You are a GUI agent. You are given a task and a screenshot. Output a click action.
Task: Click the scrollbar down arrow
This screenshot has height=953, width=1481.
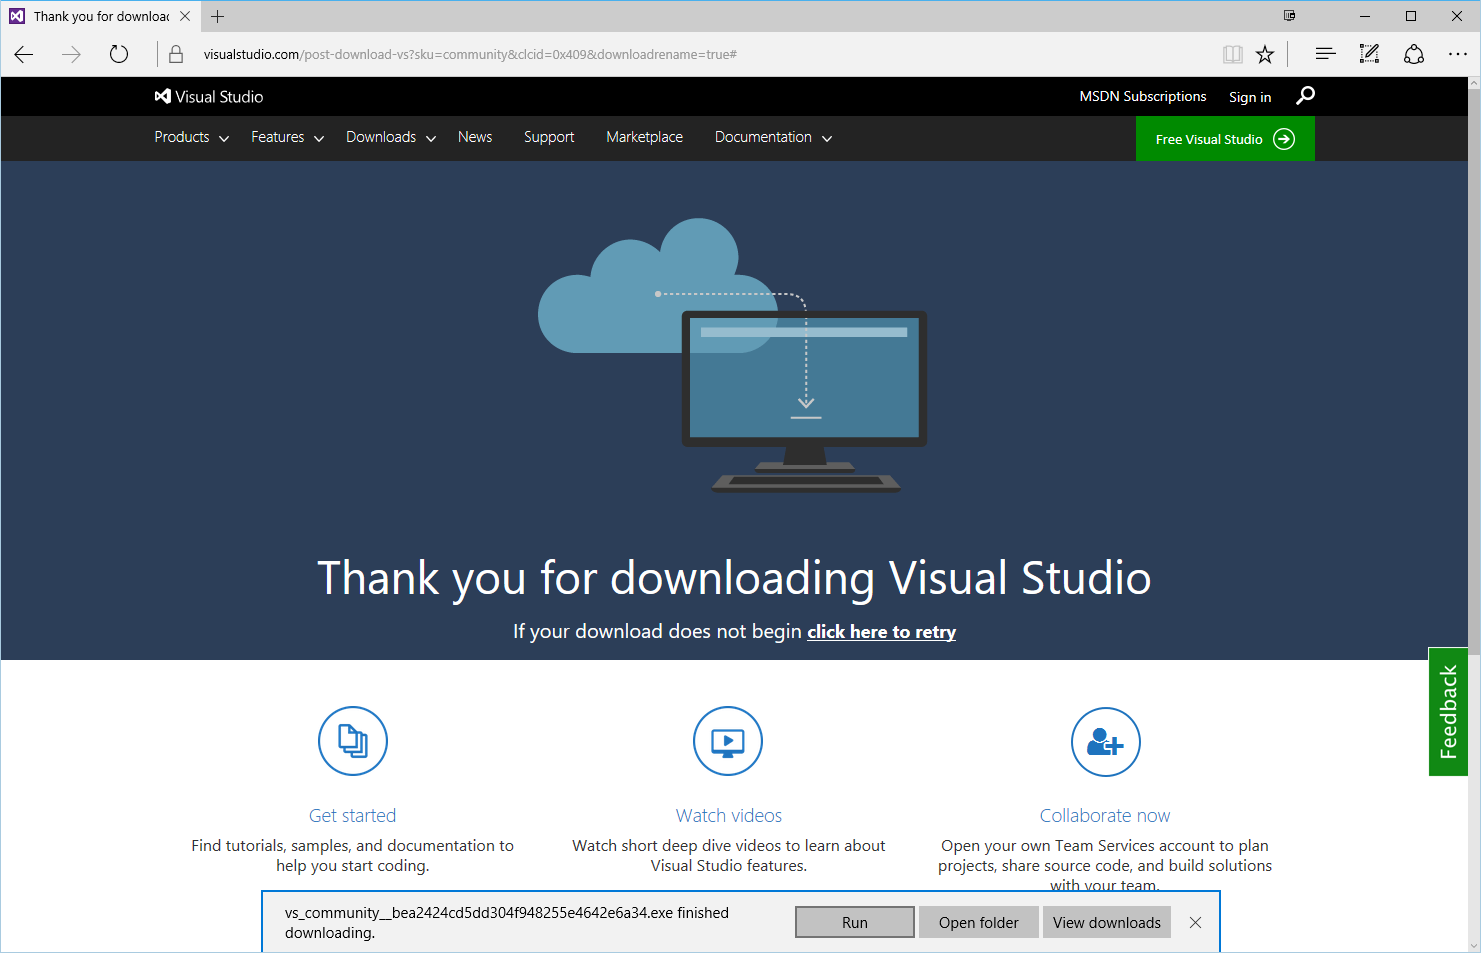(x=1474, y=945)
